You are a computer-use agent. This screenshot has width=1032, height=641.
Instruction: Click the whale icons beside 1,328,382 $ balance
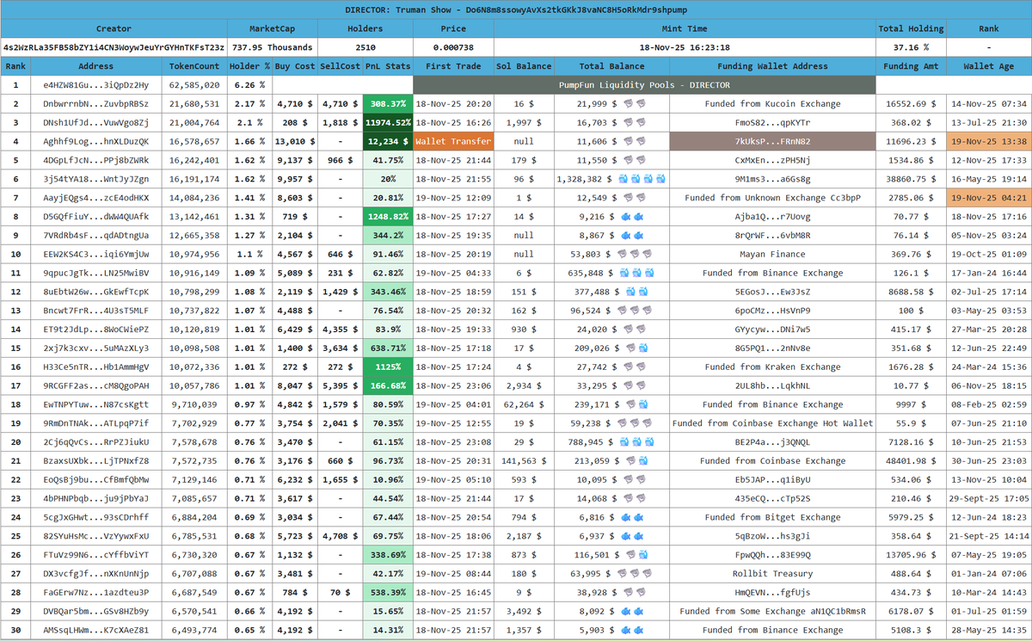640,179
